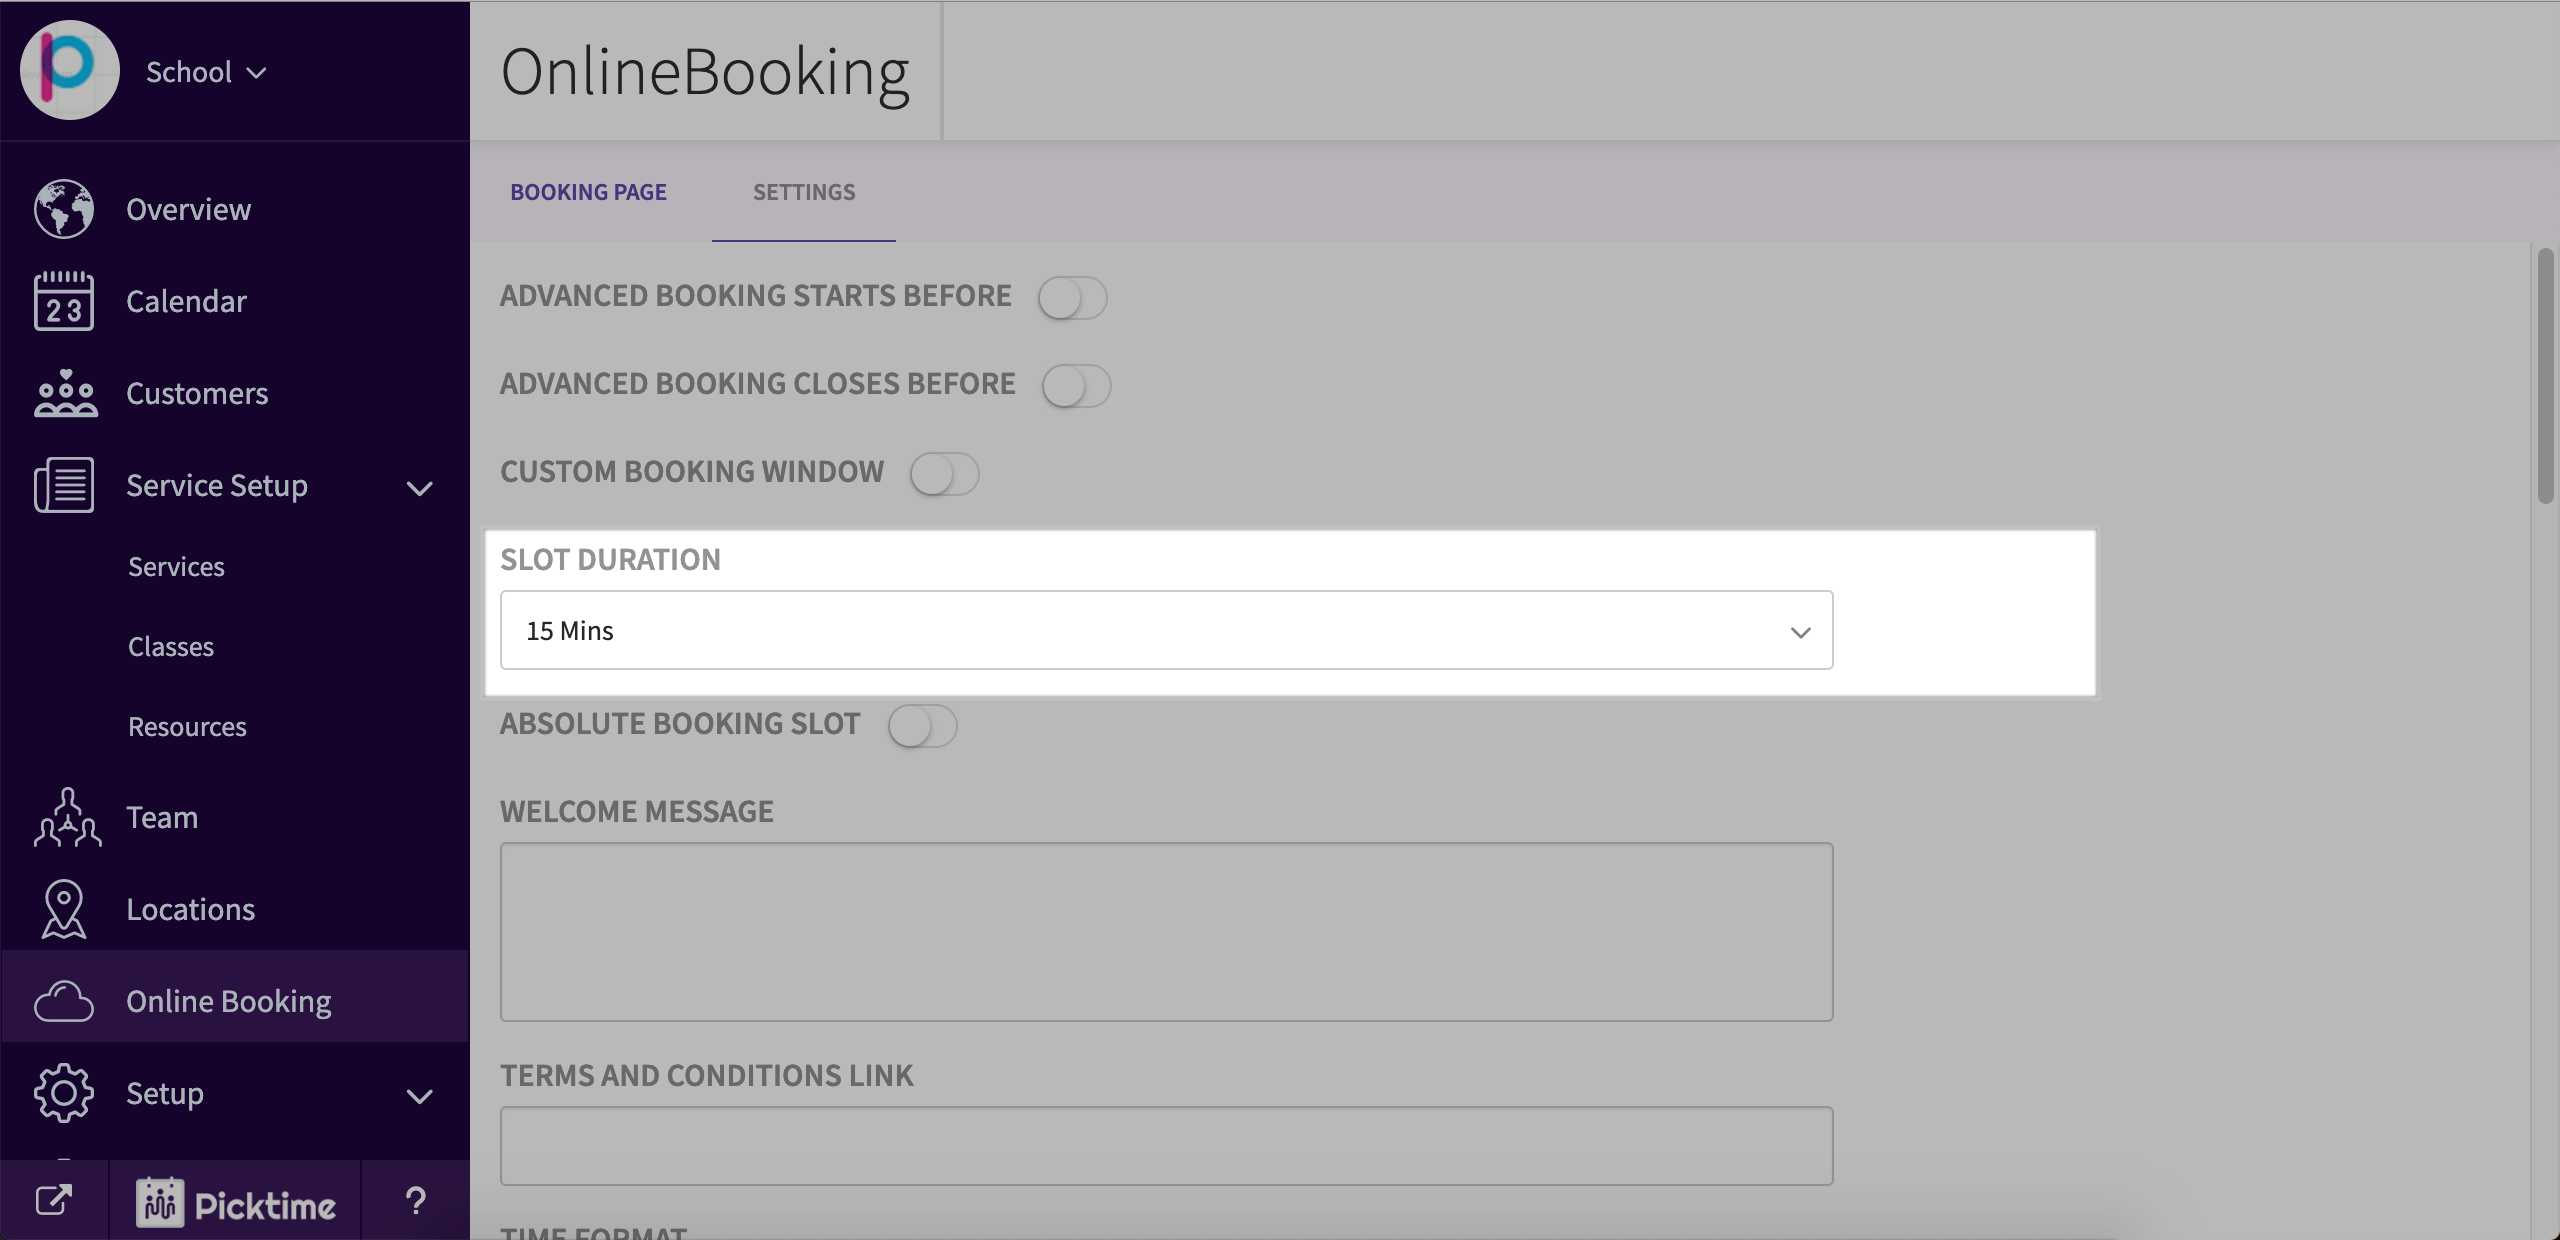Viewport: 2560px width, 1240px height.
Task: Open the Calendar icon in sidebar
Action: point(64,301)
